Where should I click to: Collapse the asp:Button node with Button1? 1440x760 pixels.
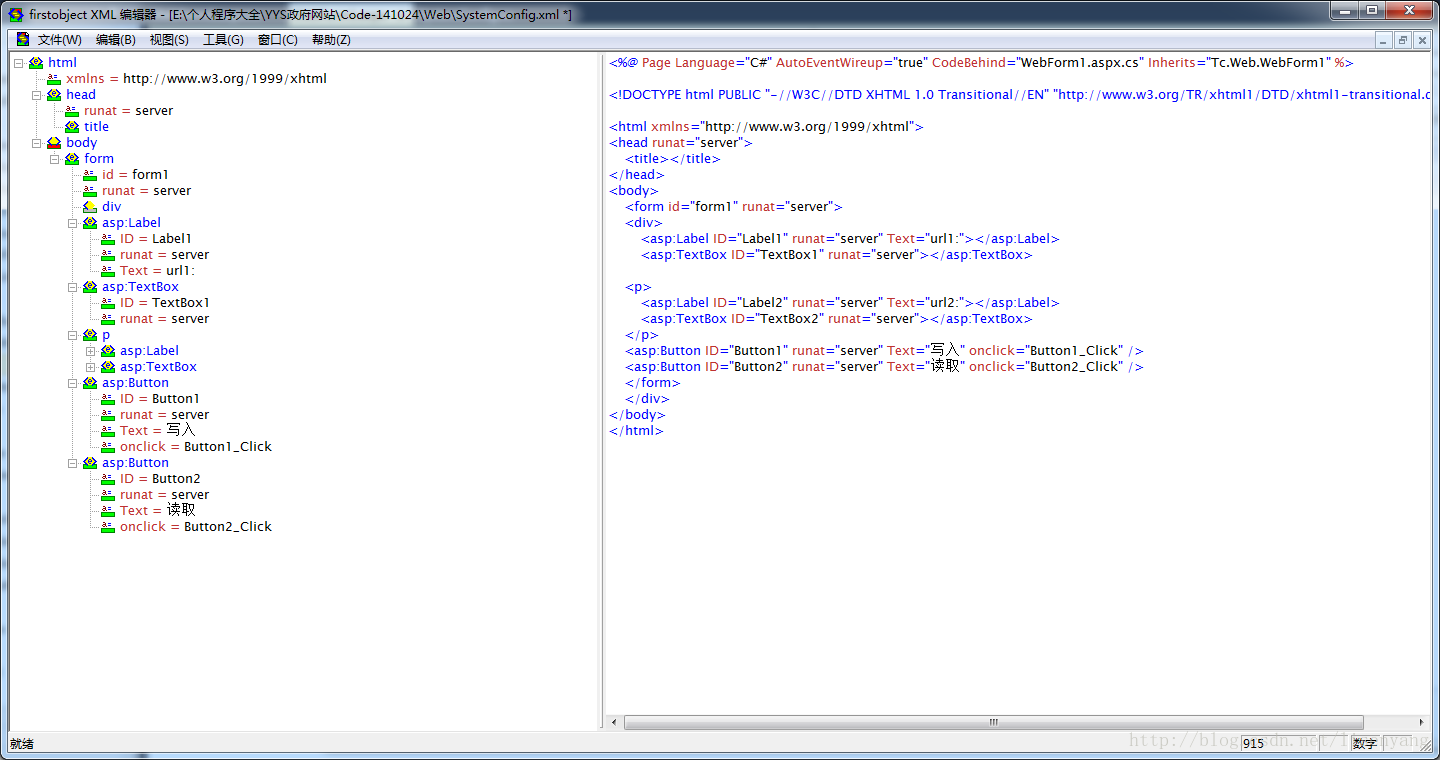[x=73, y=383]
